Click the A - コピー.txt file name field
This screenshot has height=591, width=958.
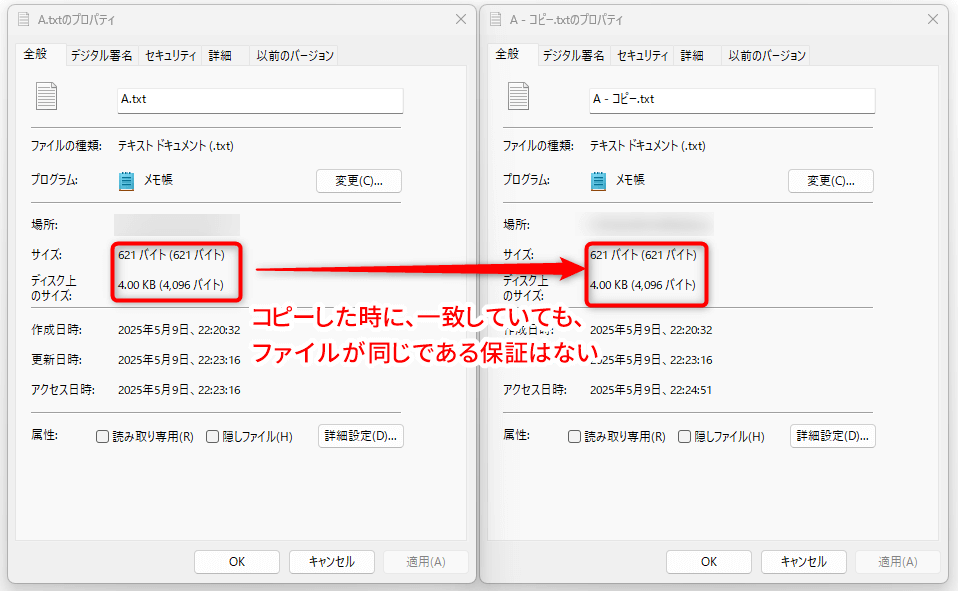click(732, 100)
